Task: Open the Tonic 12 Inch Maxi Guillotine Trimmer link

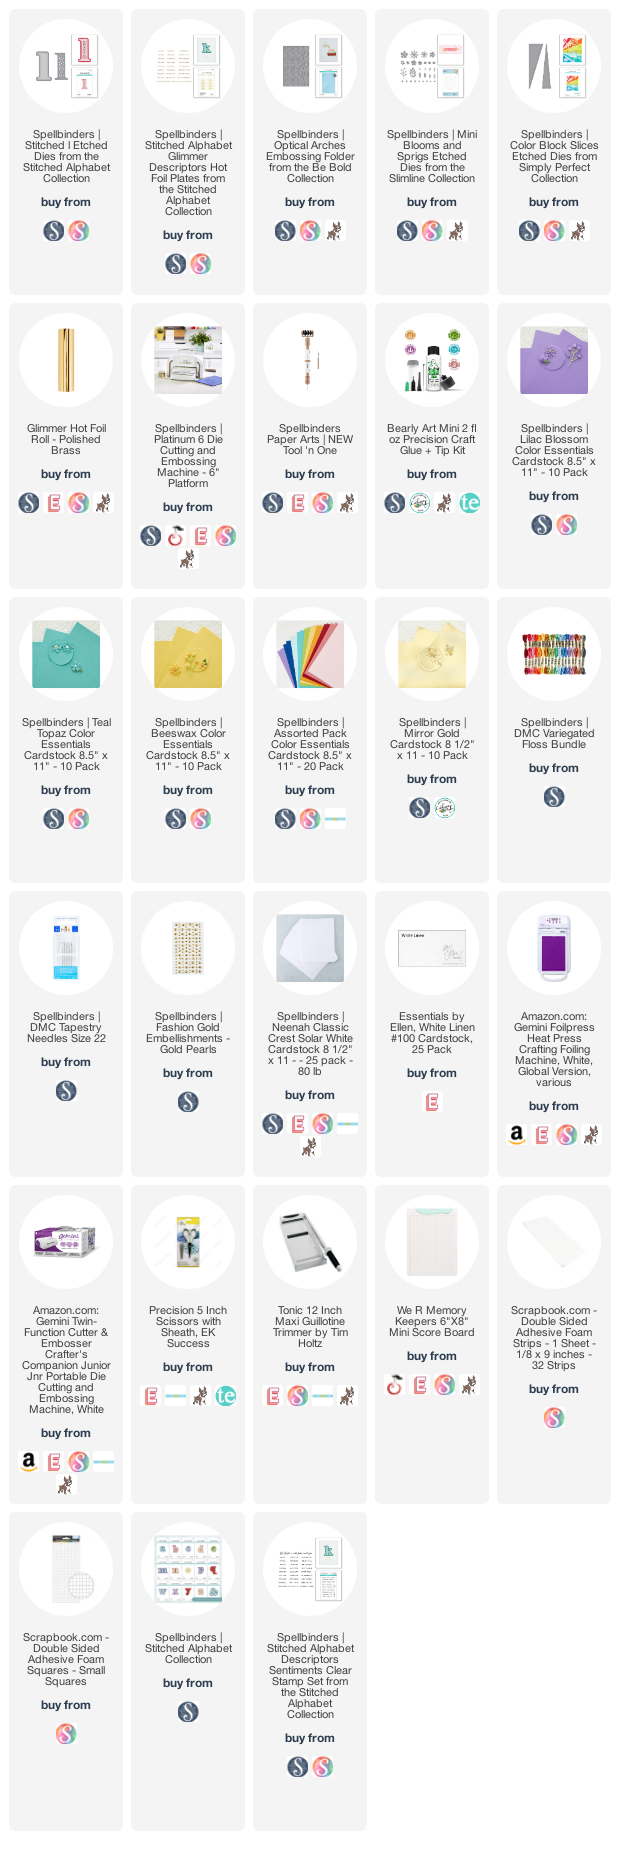Action: click(310, 1327)
